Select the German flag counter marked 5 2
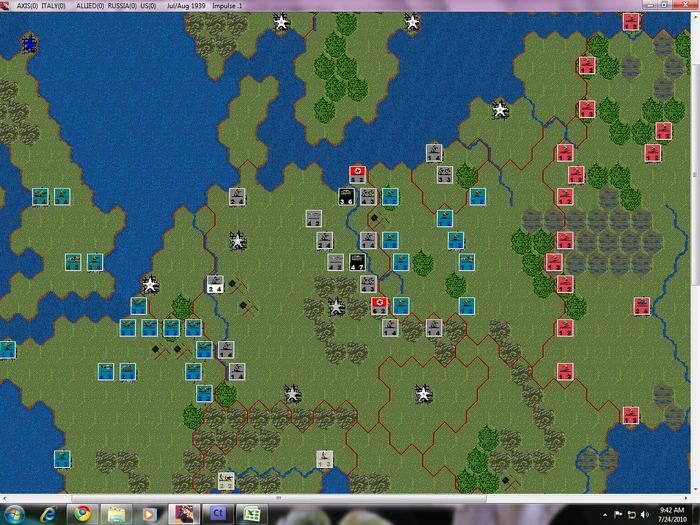Image resolution: width=700 pixels, height=525 pixels. tap(358, 175)
